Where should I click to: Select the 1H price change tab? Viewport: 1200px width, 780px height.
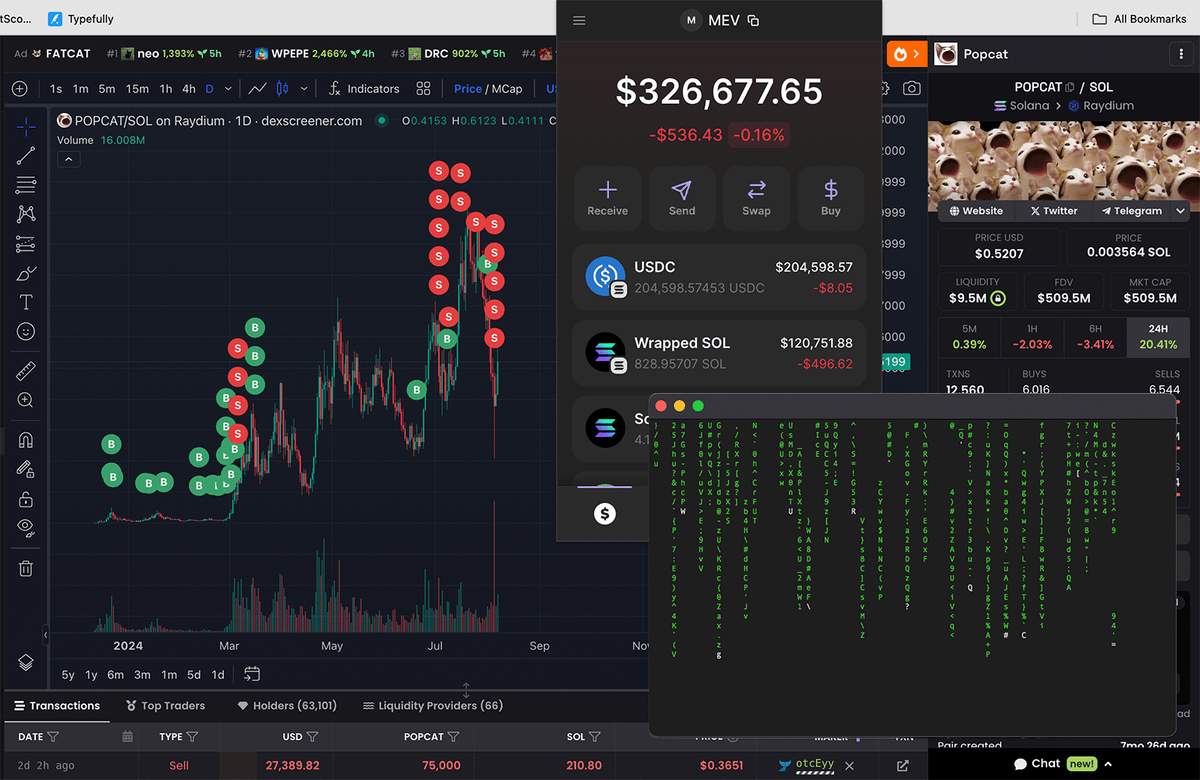(1032, 337)
